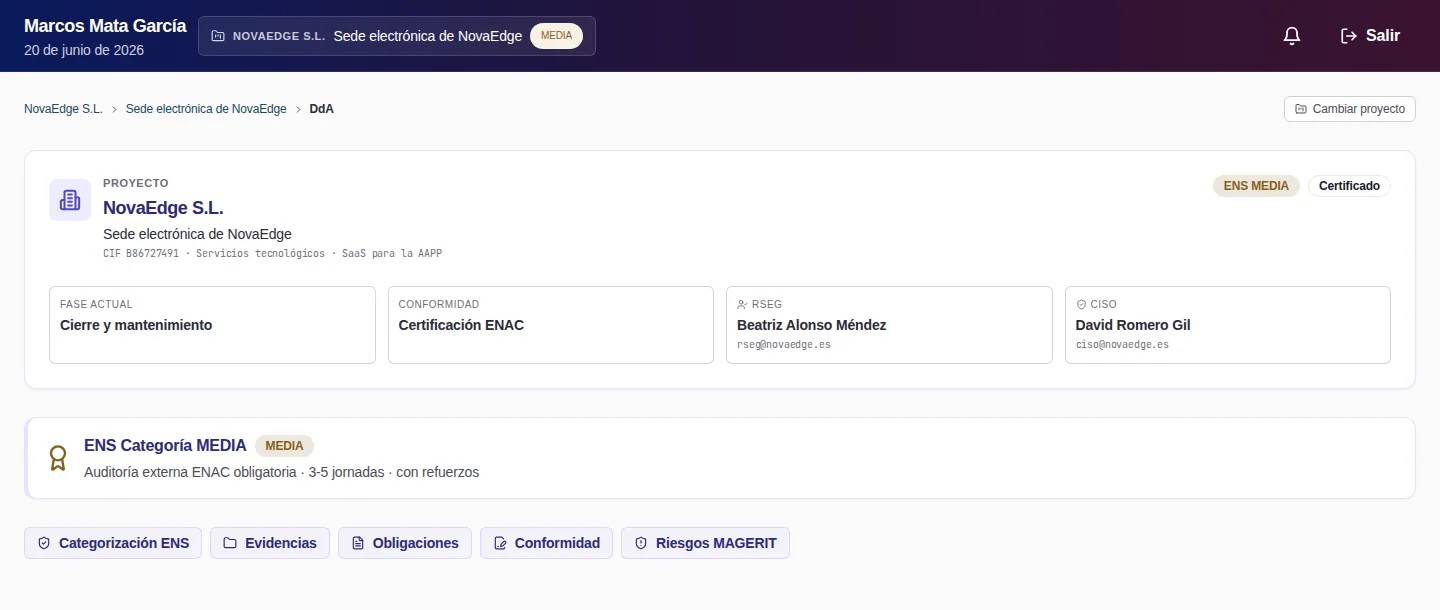The image size is (1440, 610).
Task: Click the Certificado status badge
Action: click(1349, 186)
